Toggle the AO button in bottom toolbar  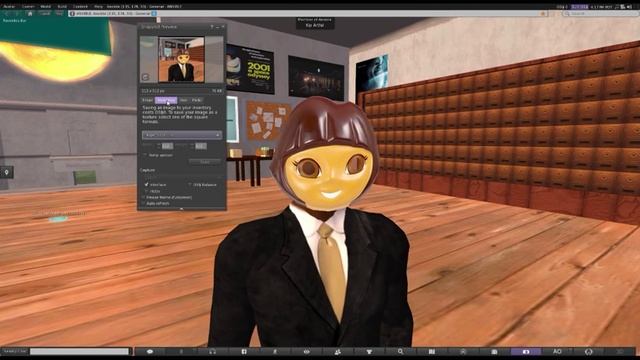[557, 351]
